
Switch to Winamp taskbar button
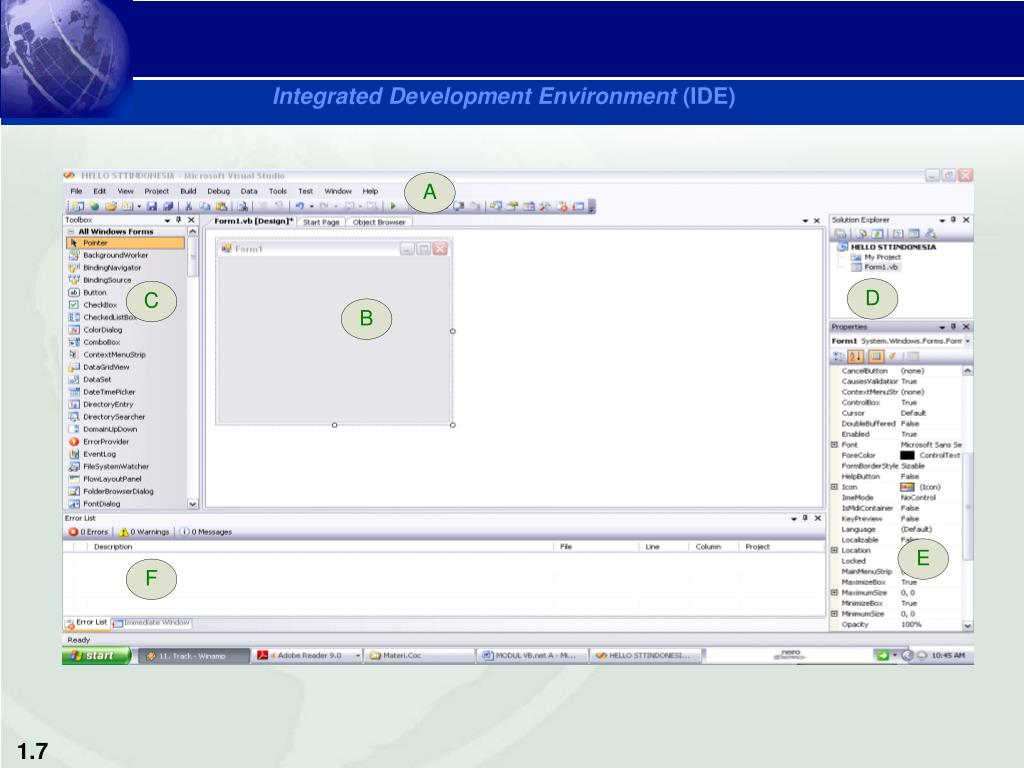(x=195, y=656)
